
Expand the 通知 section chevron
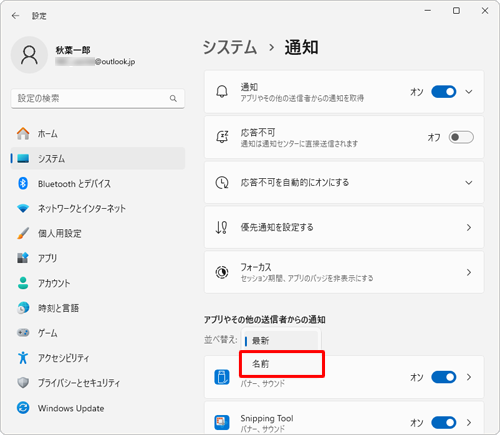point(469,92)
